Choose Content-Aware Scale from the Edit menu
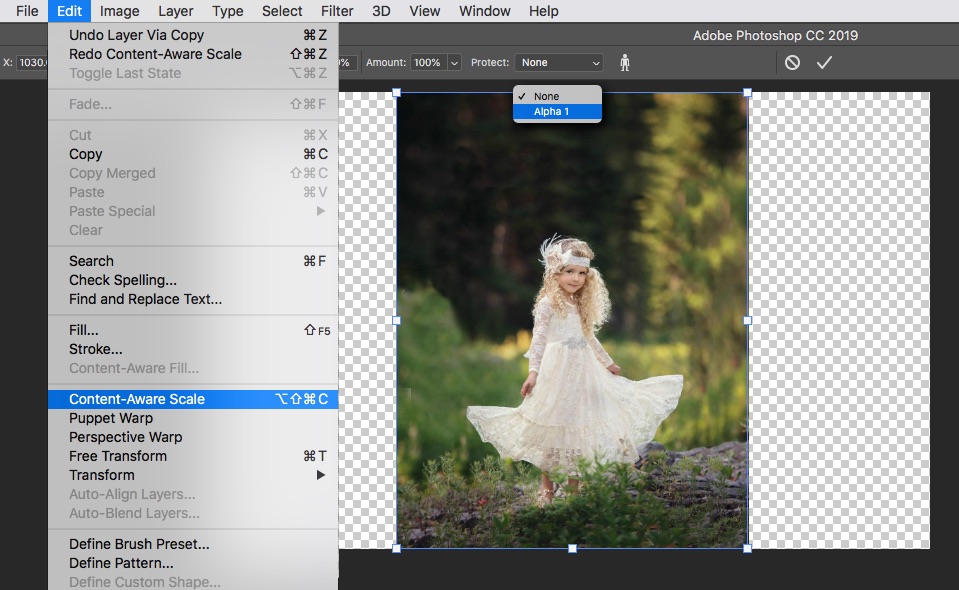Image resolution: width=959 pixels, height=590 pixels. pos(137,399)
